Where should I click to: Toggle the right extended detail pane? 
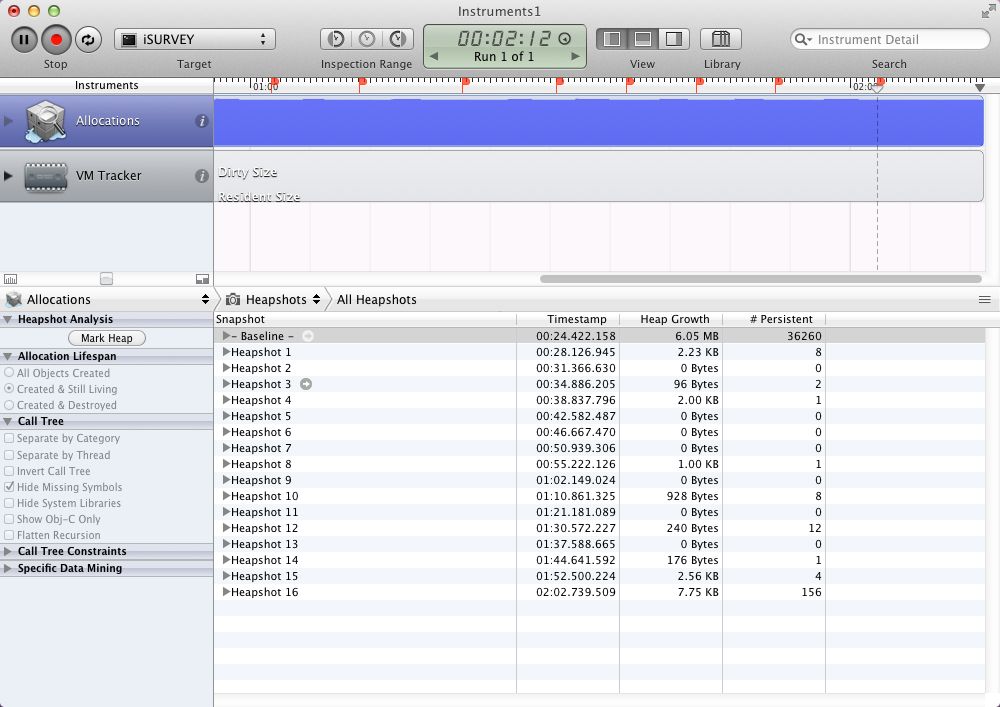click(x=674, y=40)
